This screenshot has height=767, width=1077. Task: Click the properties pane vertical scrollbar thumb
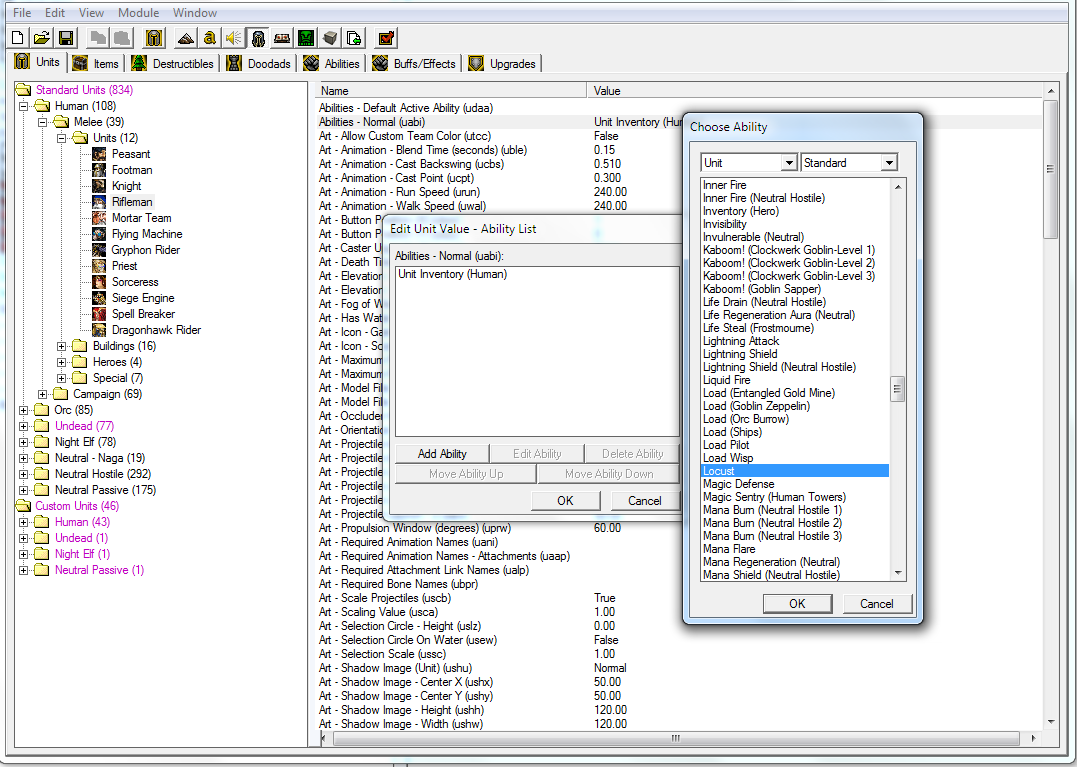1050,169
